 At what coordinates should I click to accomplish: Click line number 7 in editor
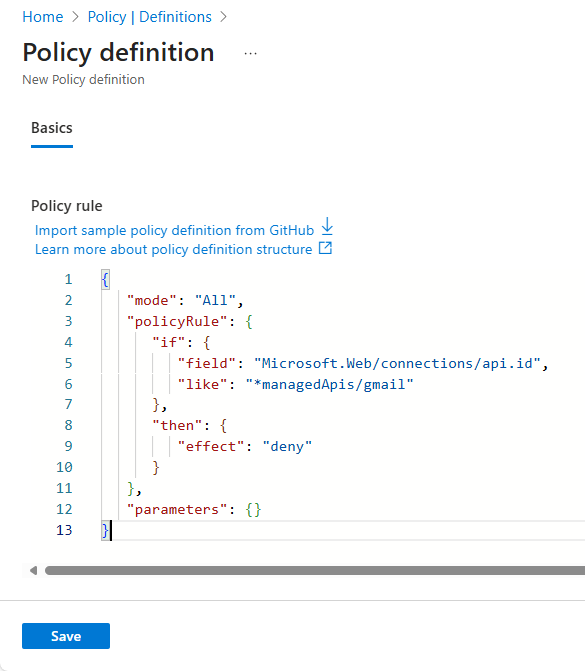coord(68,404)
